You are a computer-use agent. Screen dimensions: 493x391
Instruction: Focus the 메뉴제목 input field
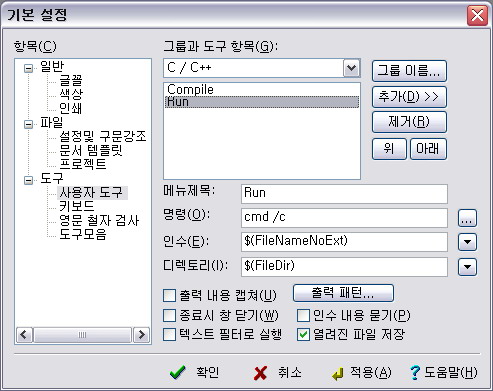click(x=344, y=194)
